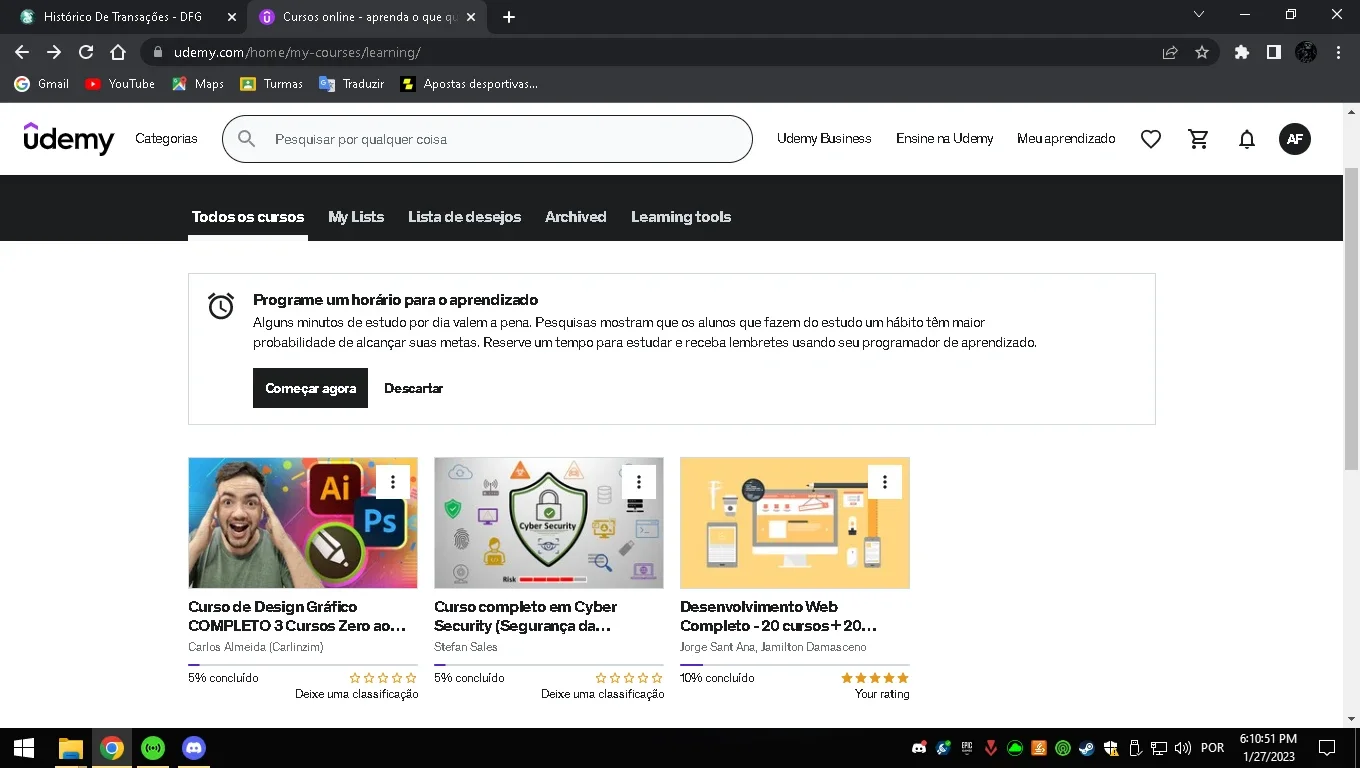Open the wishlist heart icon
Image resolution: width=1360 pixels, height=768 pixels.
click(1151, 139)
